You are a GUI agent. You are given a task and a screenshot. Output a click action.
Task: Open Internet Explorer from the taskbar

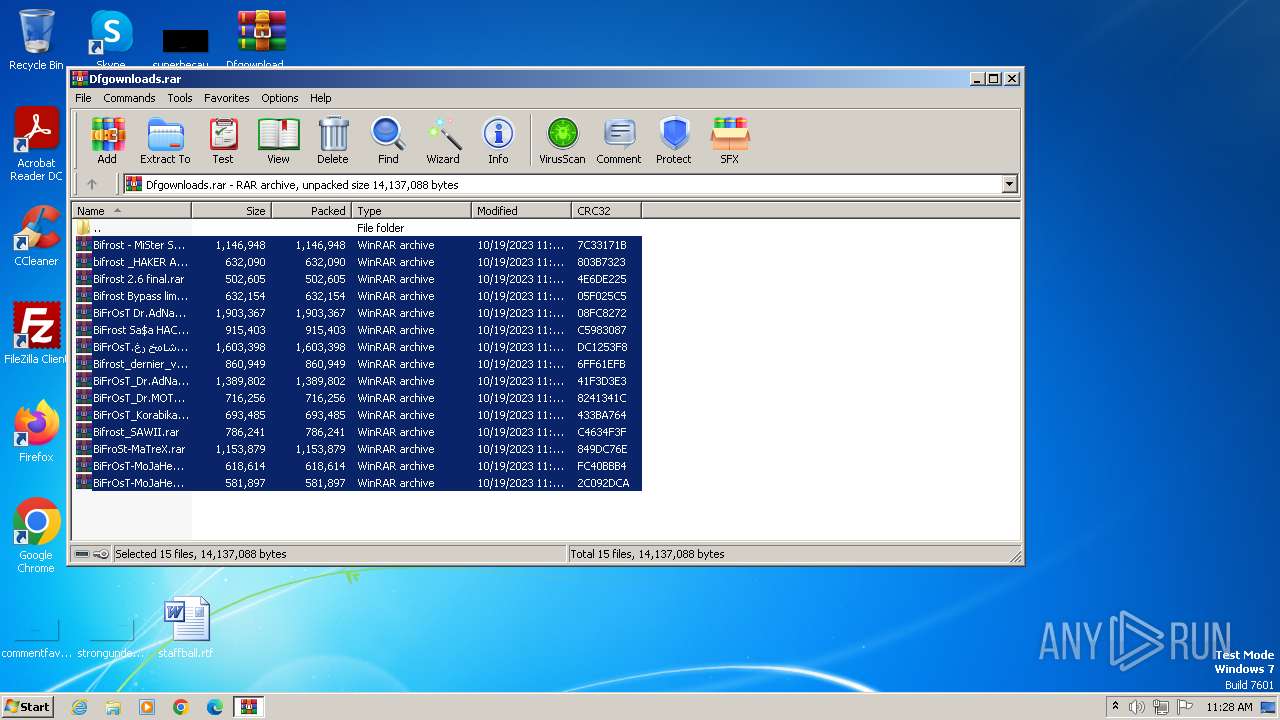[79, 707]
